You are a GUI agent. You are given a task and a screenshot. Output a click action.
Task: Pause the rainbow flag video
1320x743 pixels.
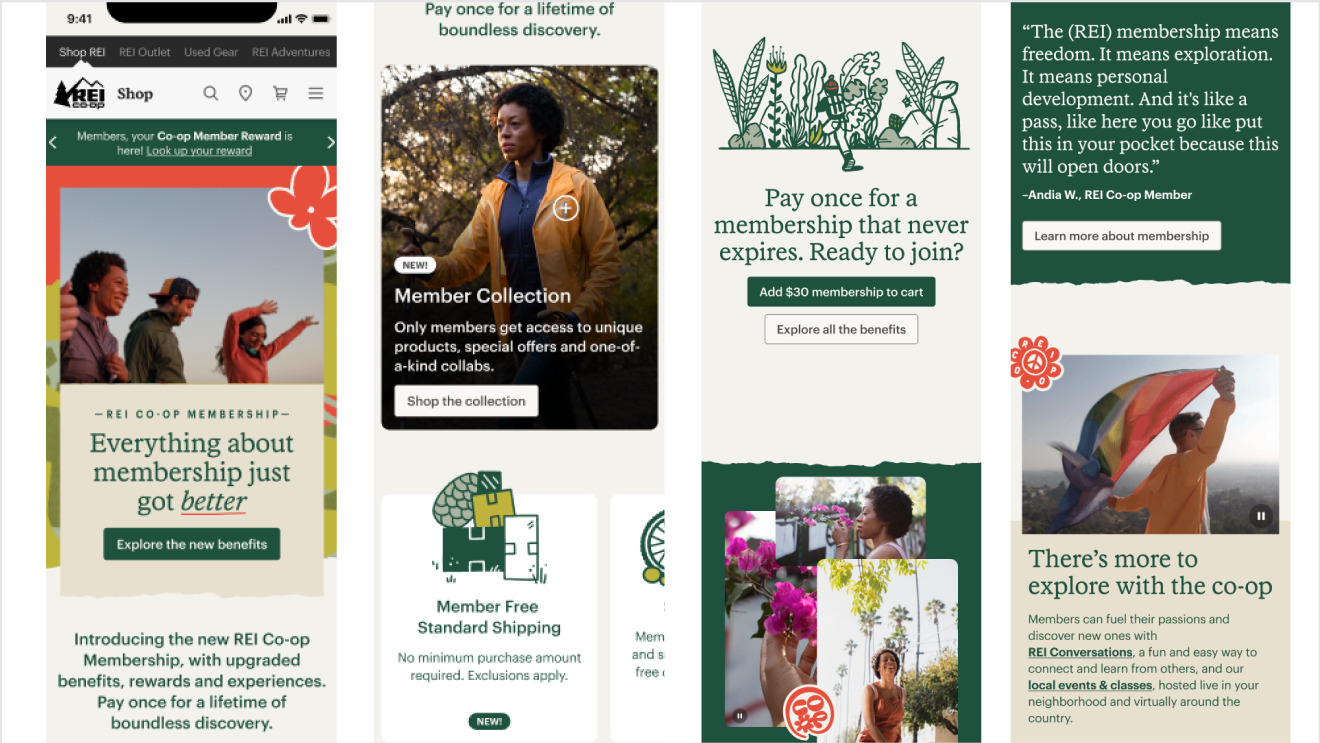tap(1261, 516)
